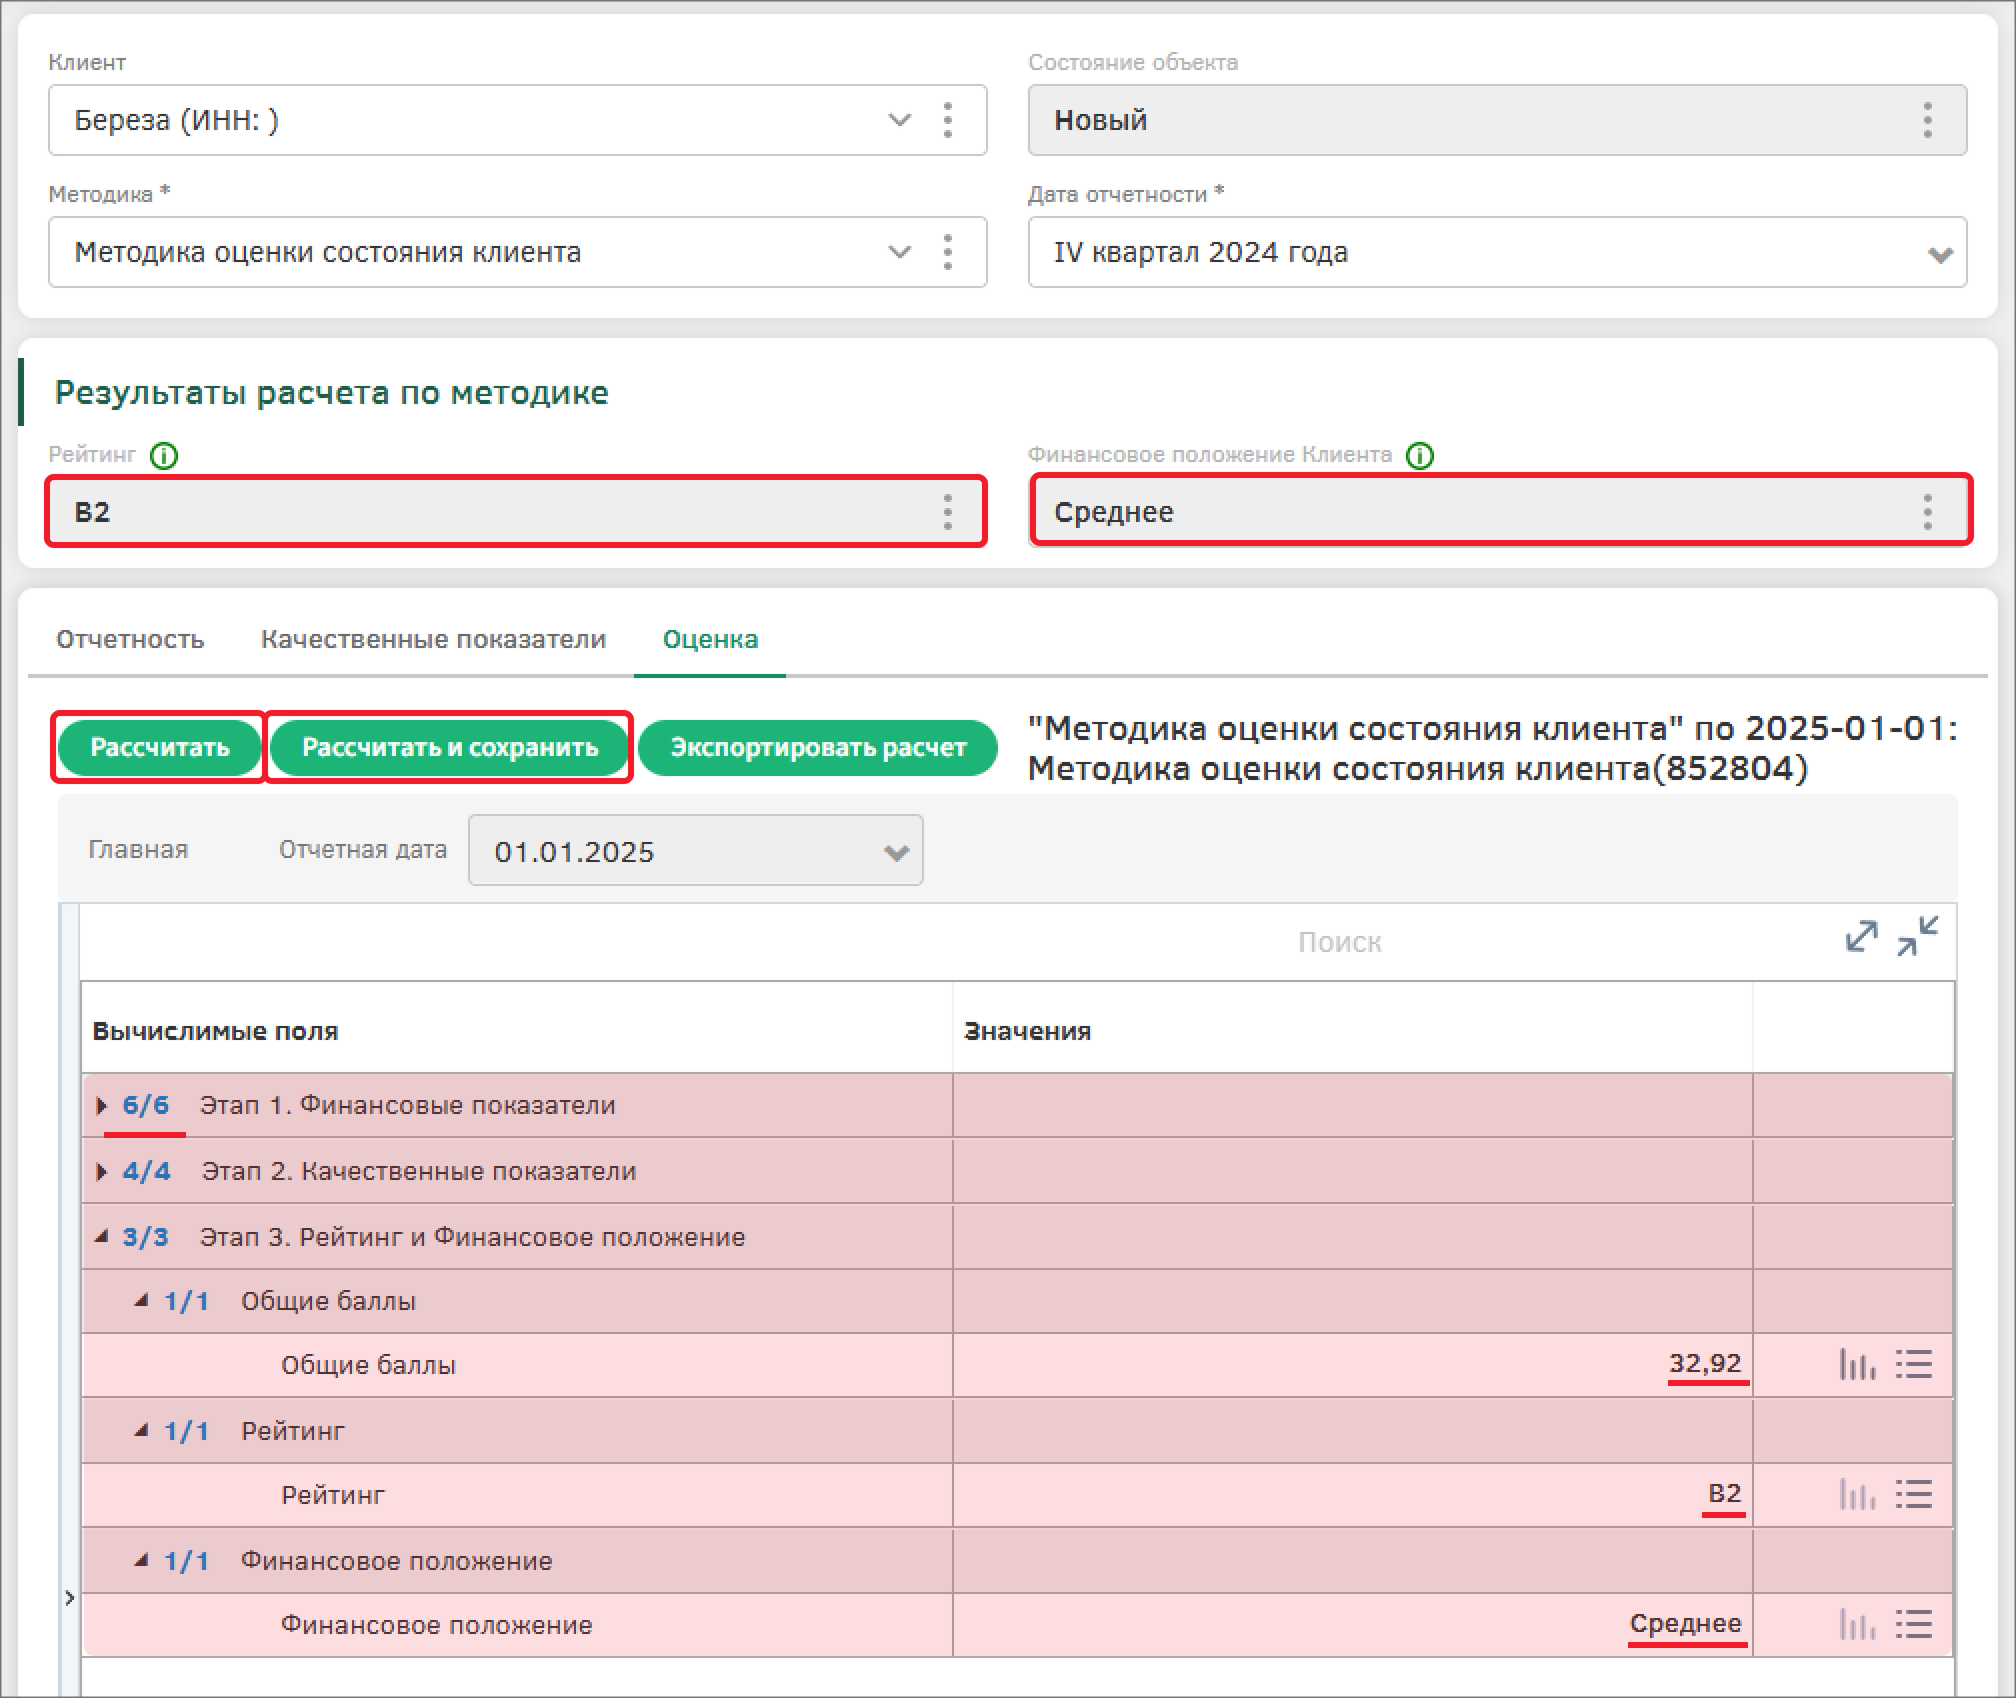Click the Финансовое положение leaf row label
Viewport: 2016px width, 1698px height.
pyautogui.click(x=436, y=1625)
